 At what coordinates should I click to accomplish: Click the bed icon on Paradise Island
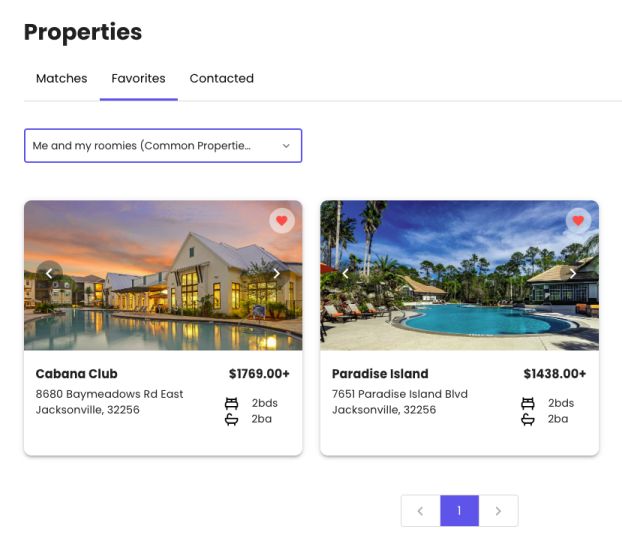(x=528, y=403)
